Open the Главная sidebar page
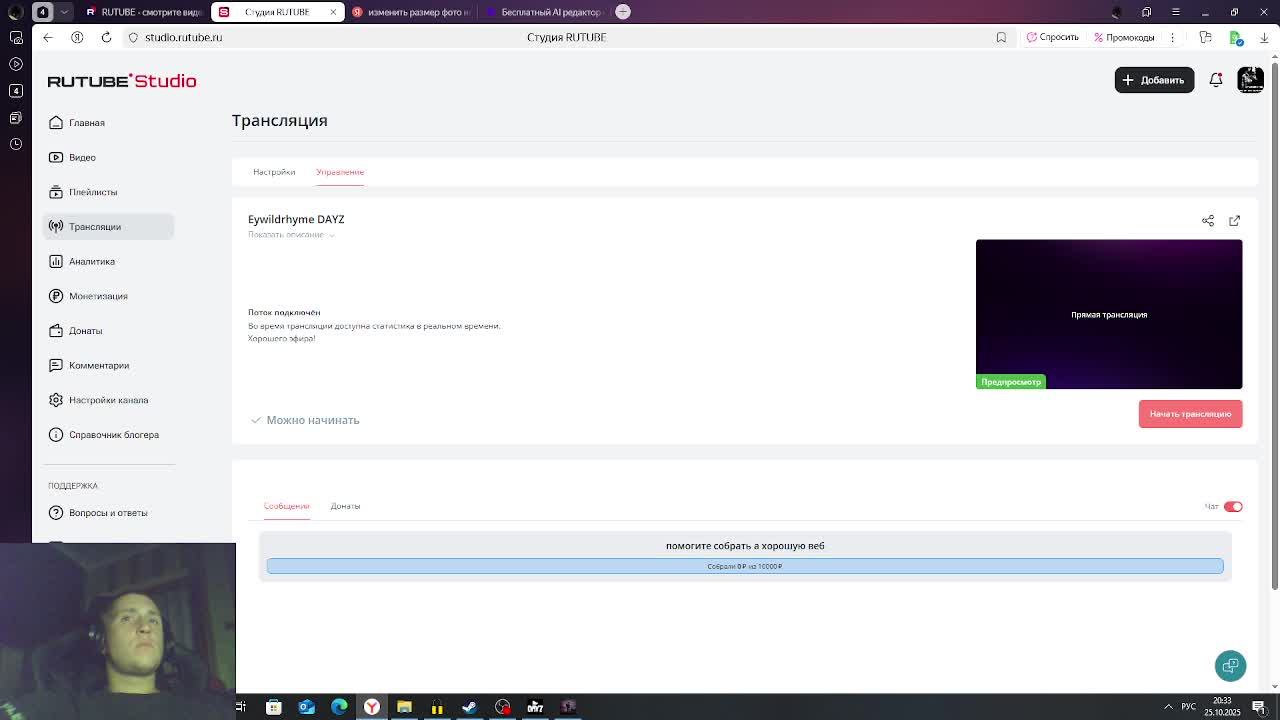 pos(108,122)
